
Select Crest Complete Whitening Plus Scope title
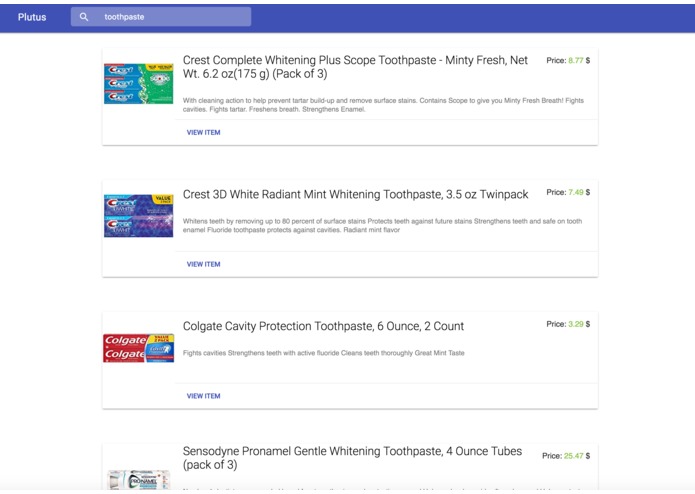[x=355, y=67]
